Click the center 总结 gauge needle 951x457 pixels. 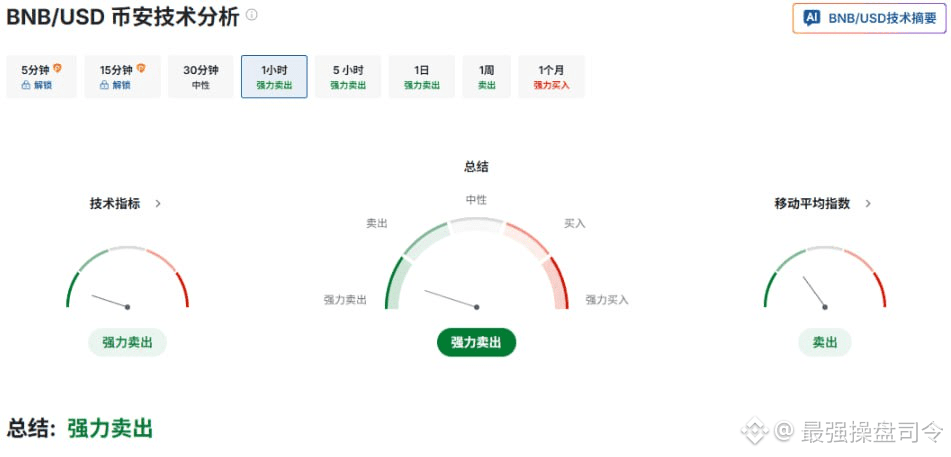[x=451, y=299]
